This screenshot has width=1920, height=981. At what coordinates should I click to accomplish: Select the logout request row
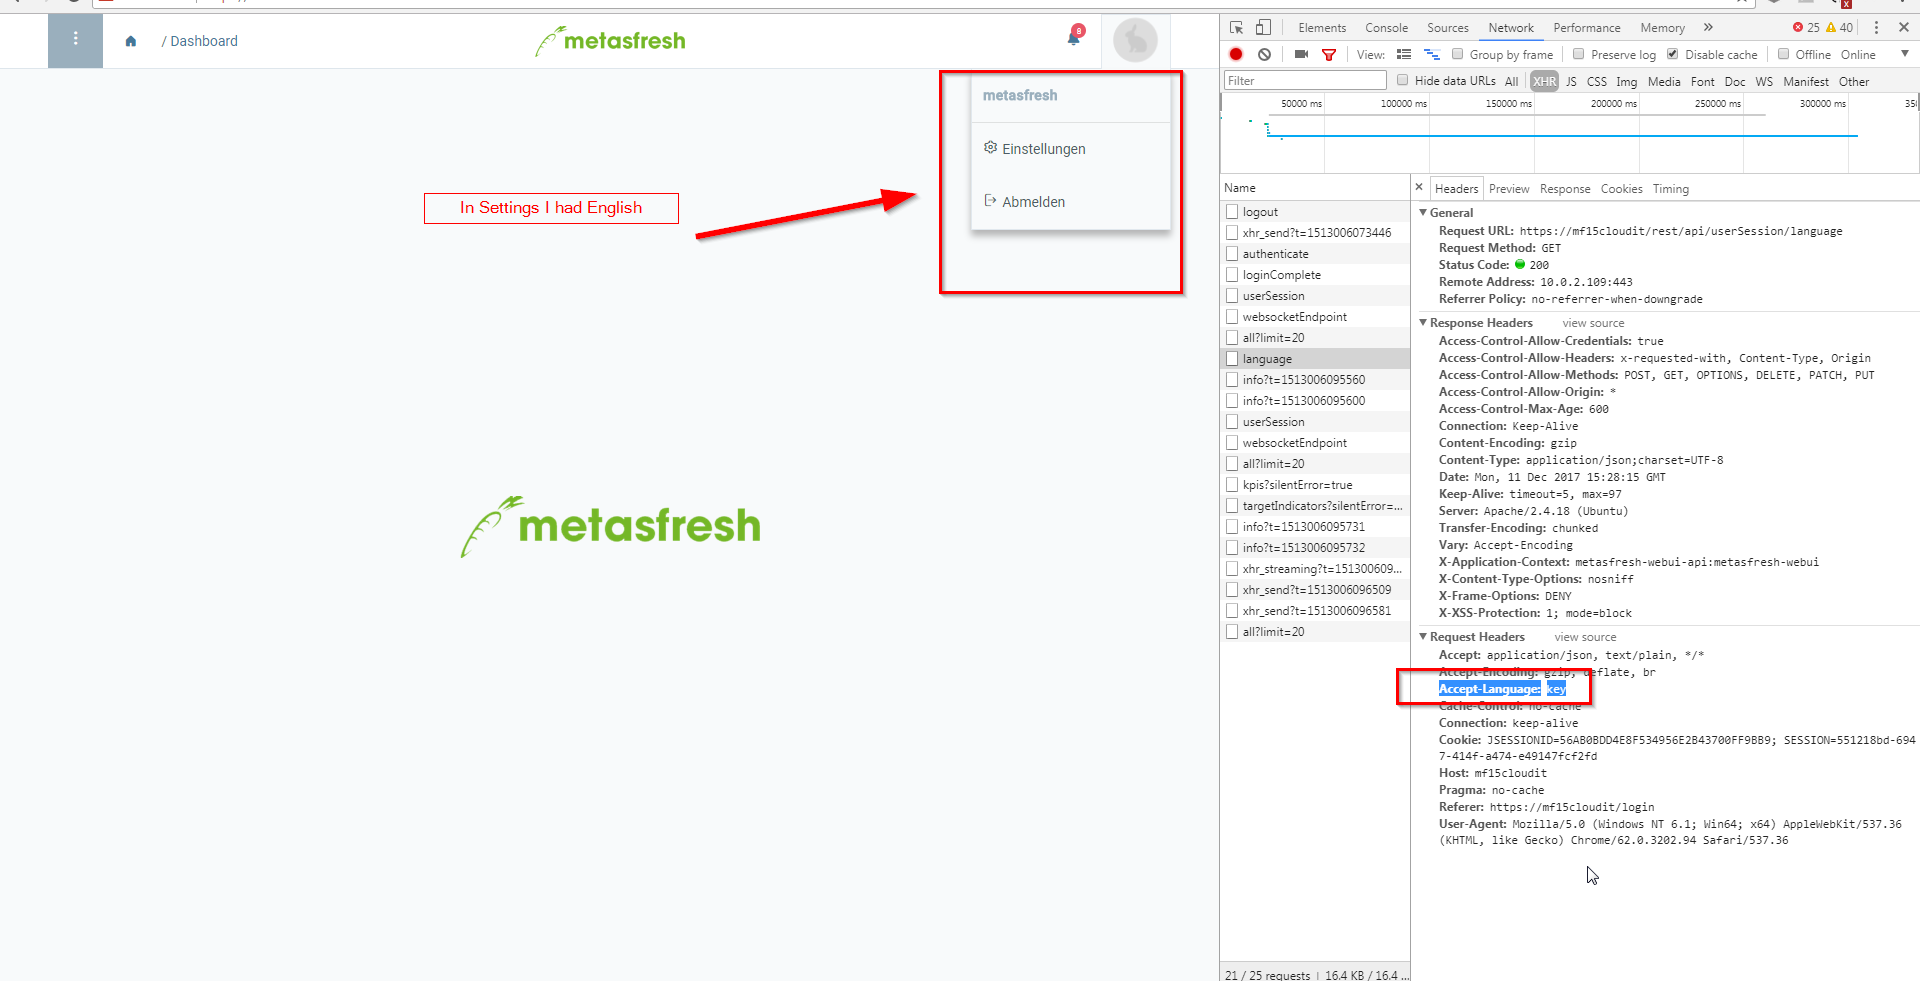click(x=1315, y=212)
